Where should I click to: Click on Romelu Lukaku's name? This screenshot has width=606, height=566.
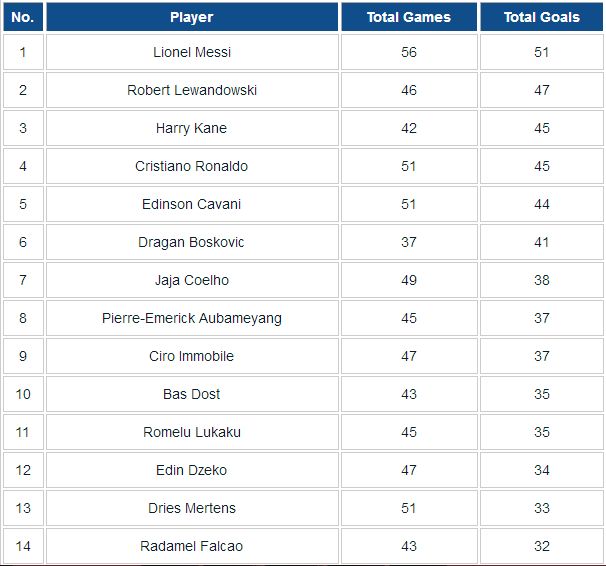point(192,432)
